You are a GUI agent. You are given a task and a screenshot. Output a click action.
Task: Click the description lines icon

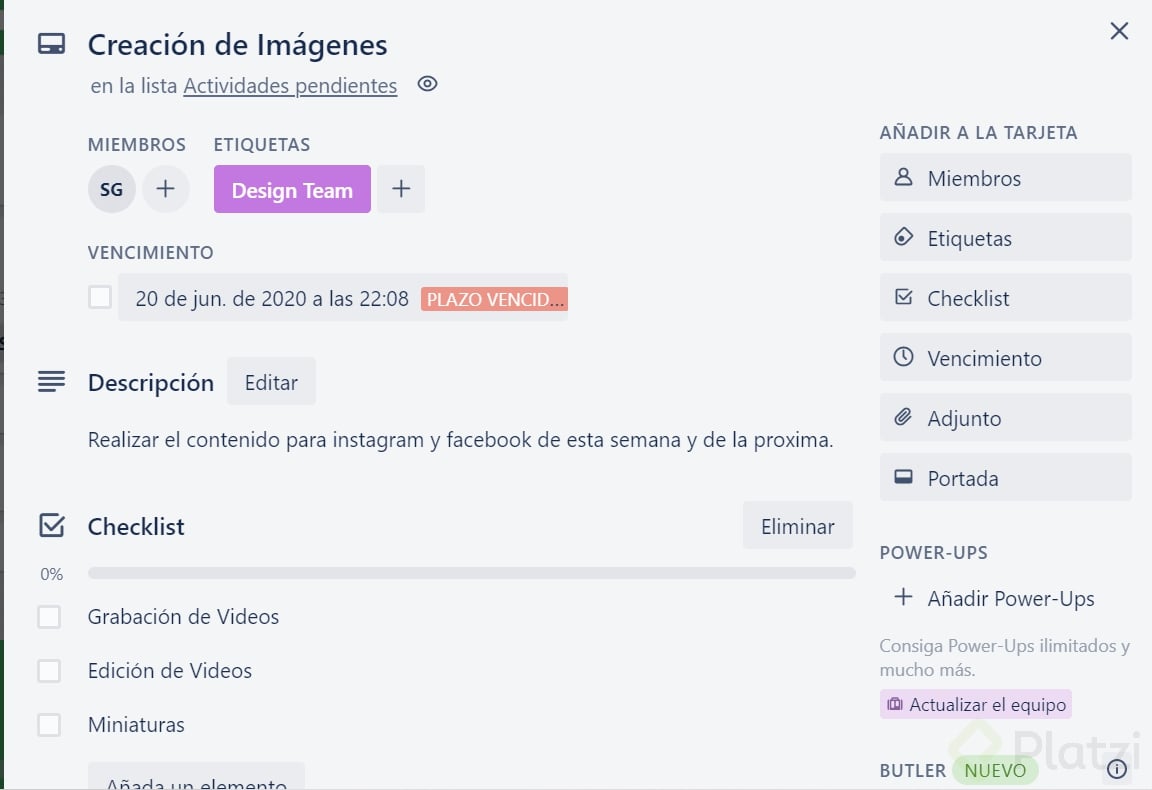pyautogui.click(x=51, y=381)
